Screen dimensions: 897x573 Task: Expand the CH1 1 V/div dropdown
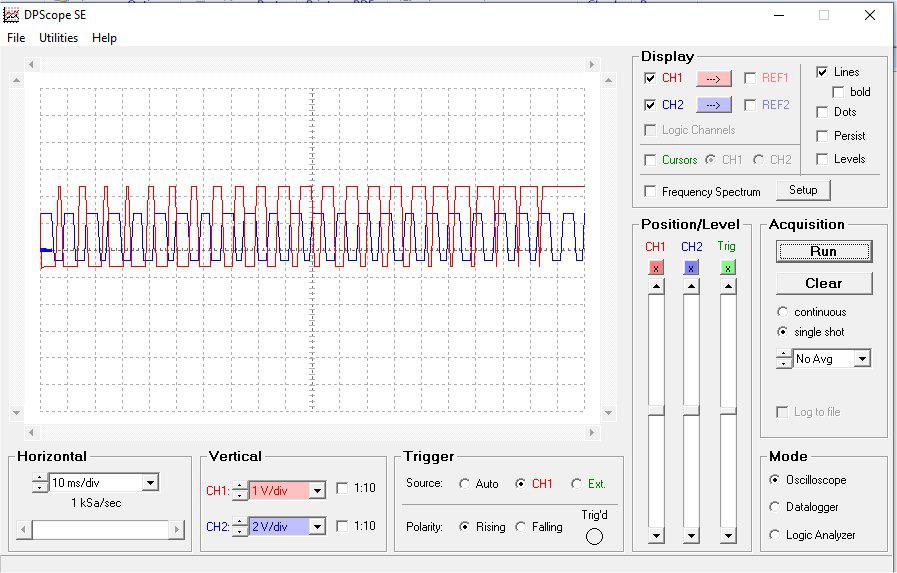click(317, 490)
